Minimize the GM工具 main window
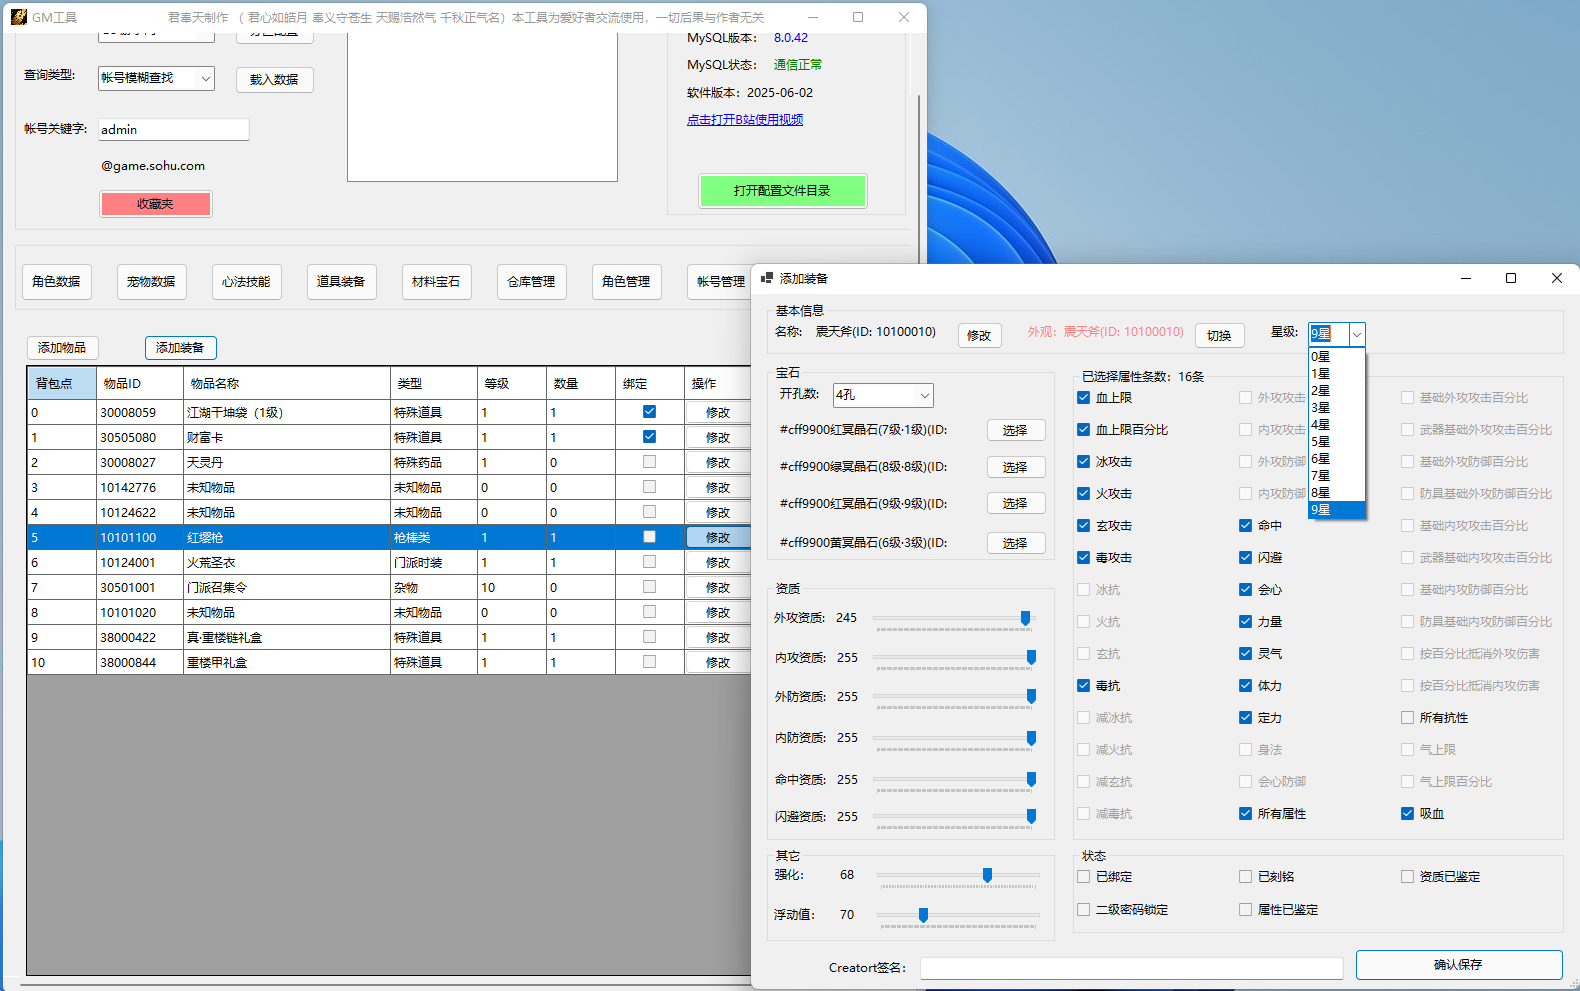This screenshot has height=991, width=1580. [x=812, y=17]
